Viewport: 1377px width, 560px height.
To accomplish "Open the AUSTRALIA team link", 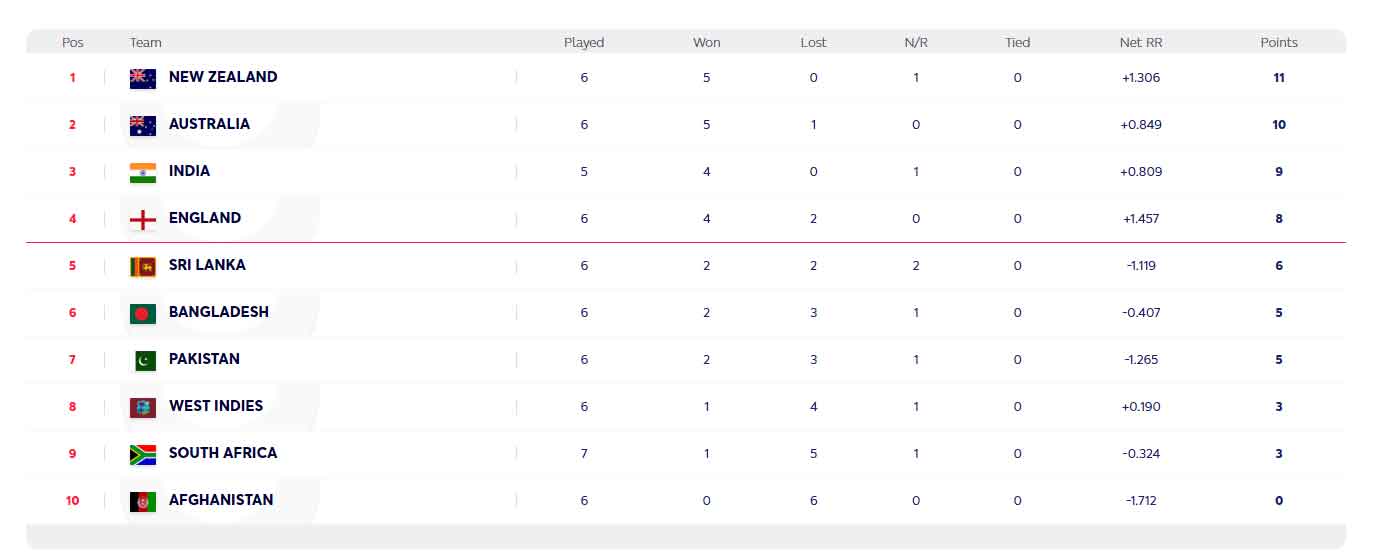I will pos(209,124).
